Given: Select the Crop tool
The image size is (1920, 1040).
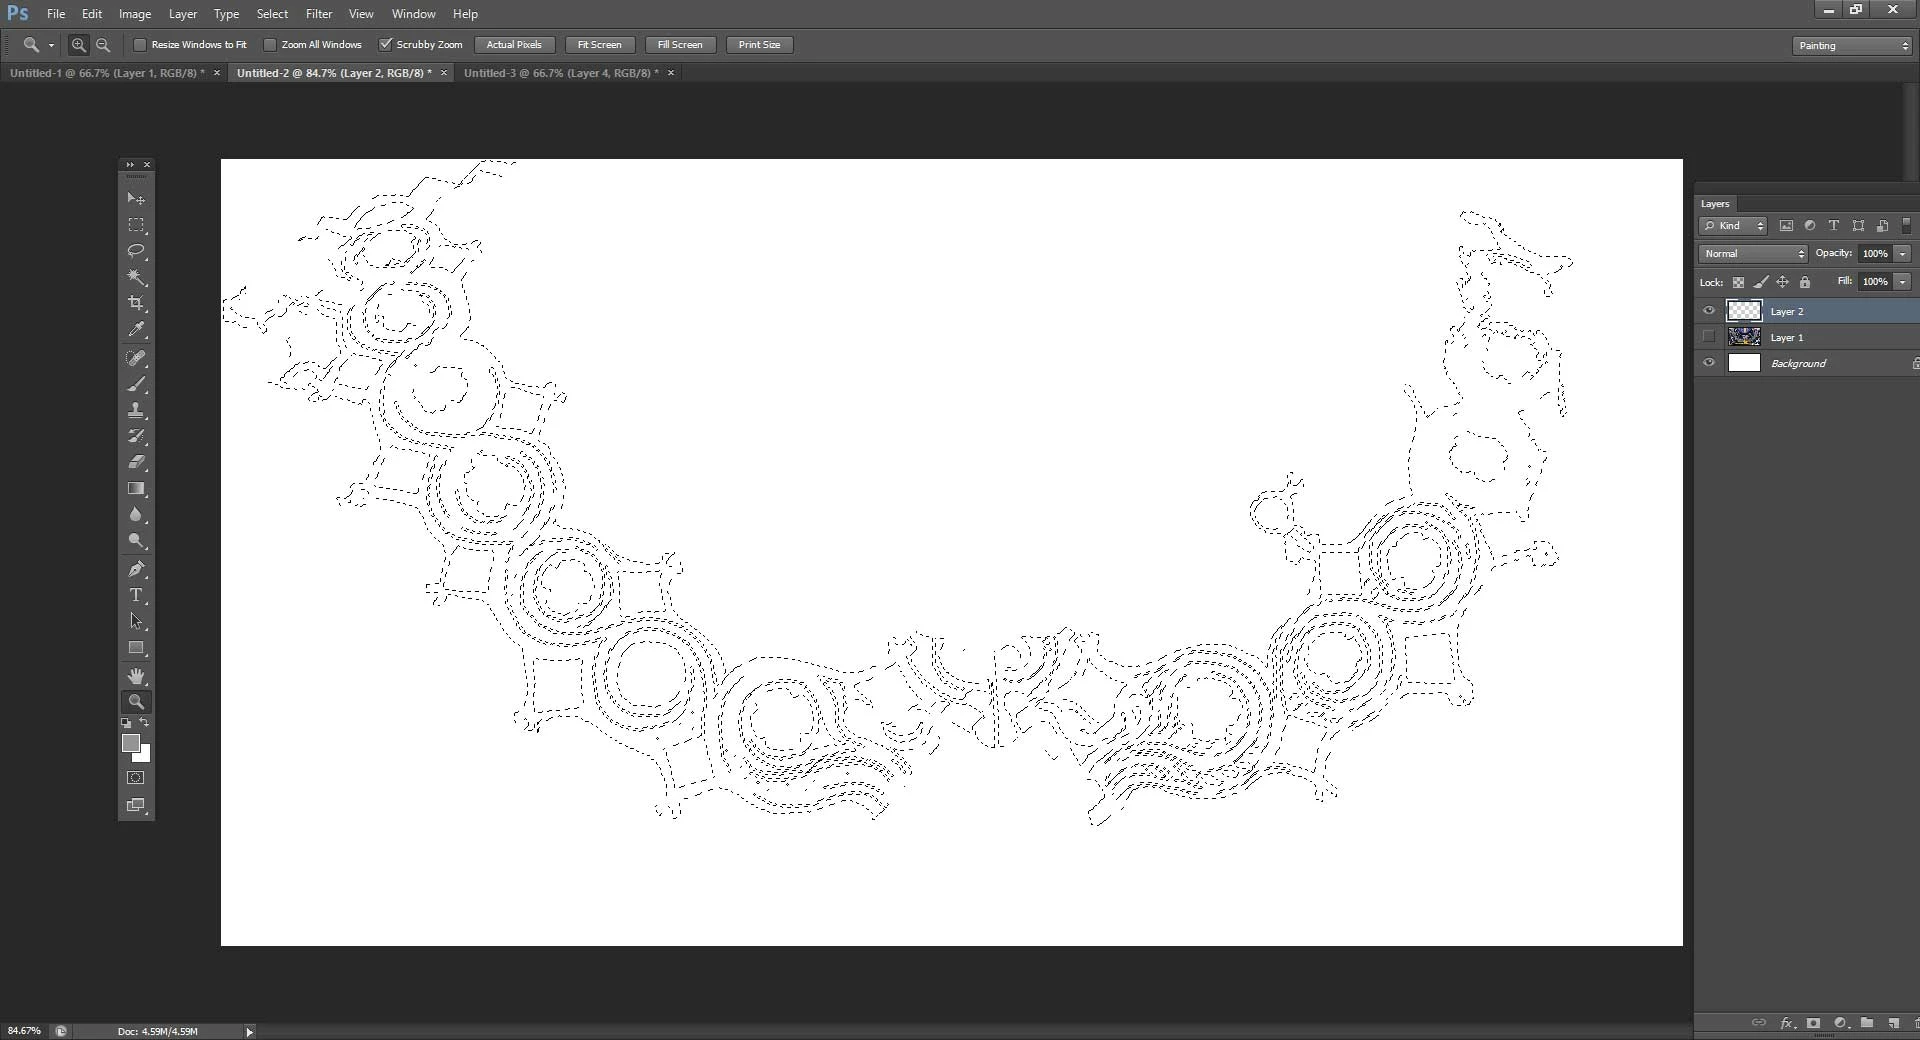Looking at the screenshot, I should click(x=136, y=303).
